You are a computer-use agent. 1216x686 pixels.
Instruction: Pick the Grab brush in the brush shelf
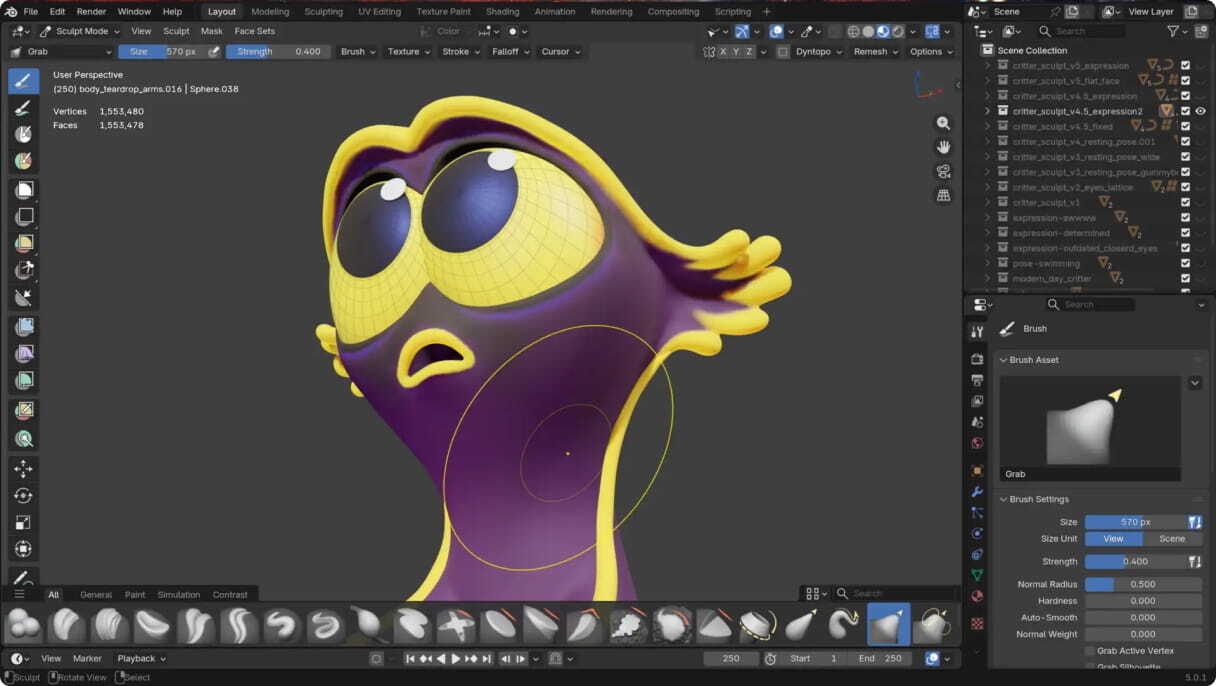(x=888, y=625)
